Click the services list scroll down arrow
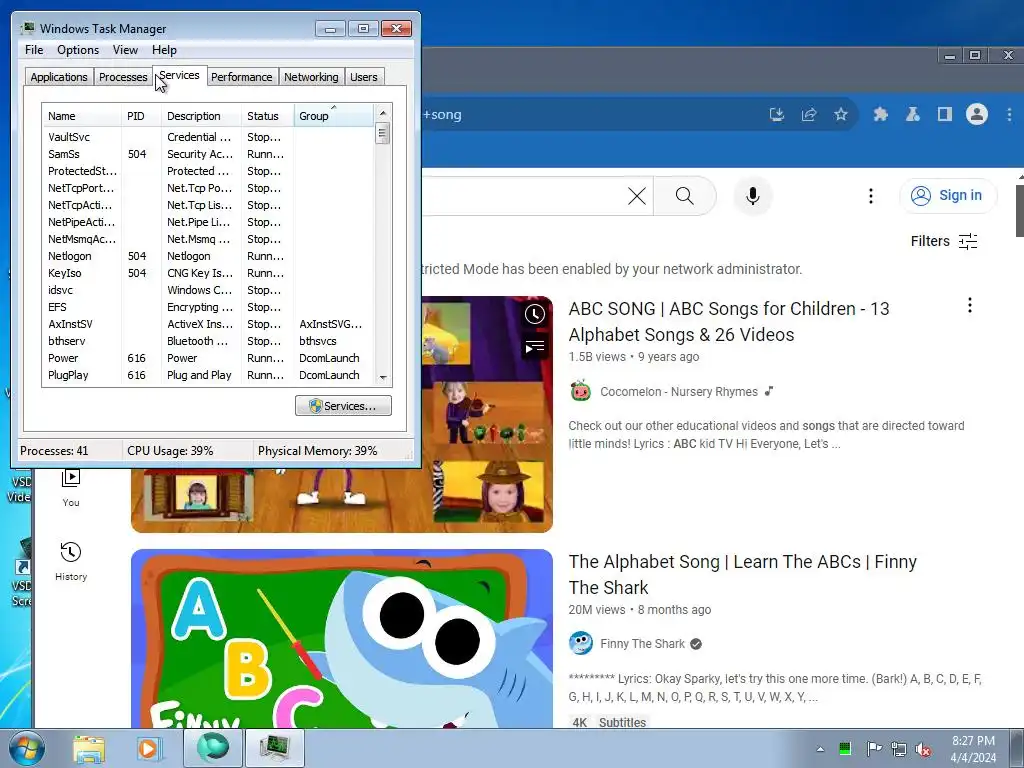The height and width of the screenshot is (768, 1024). (x=383, y=377)
